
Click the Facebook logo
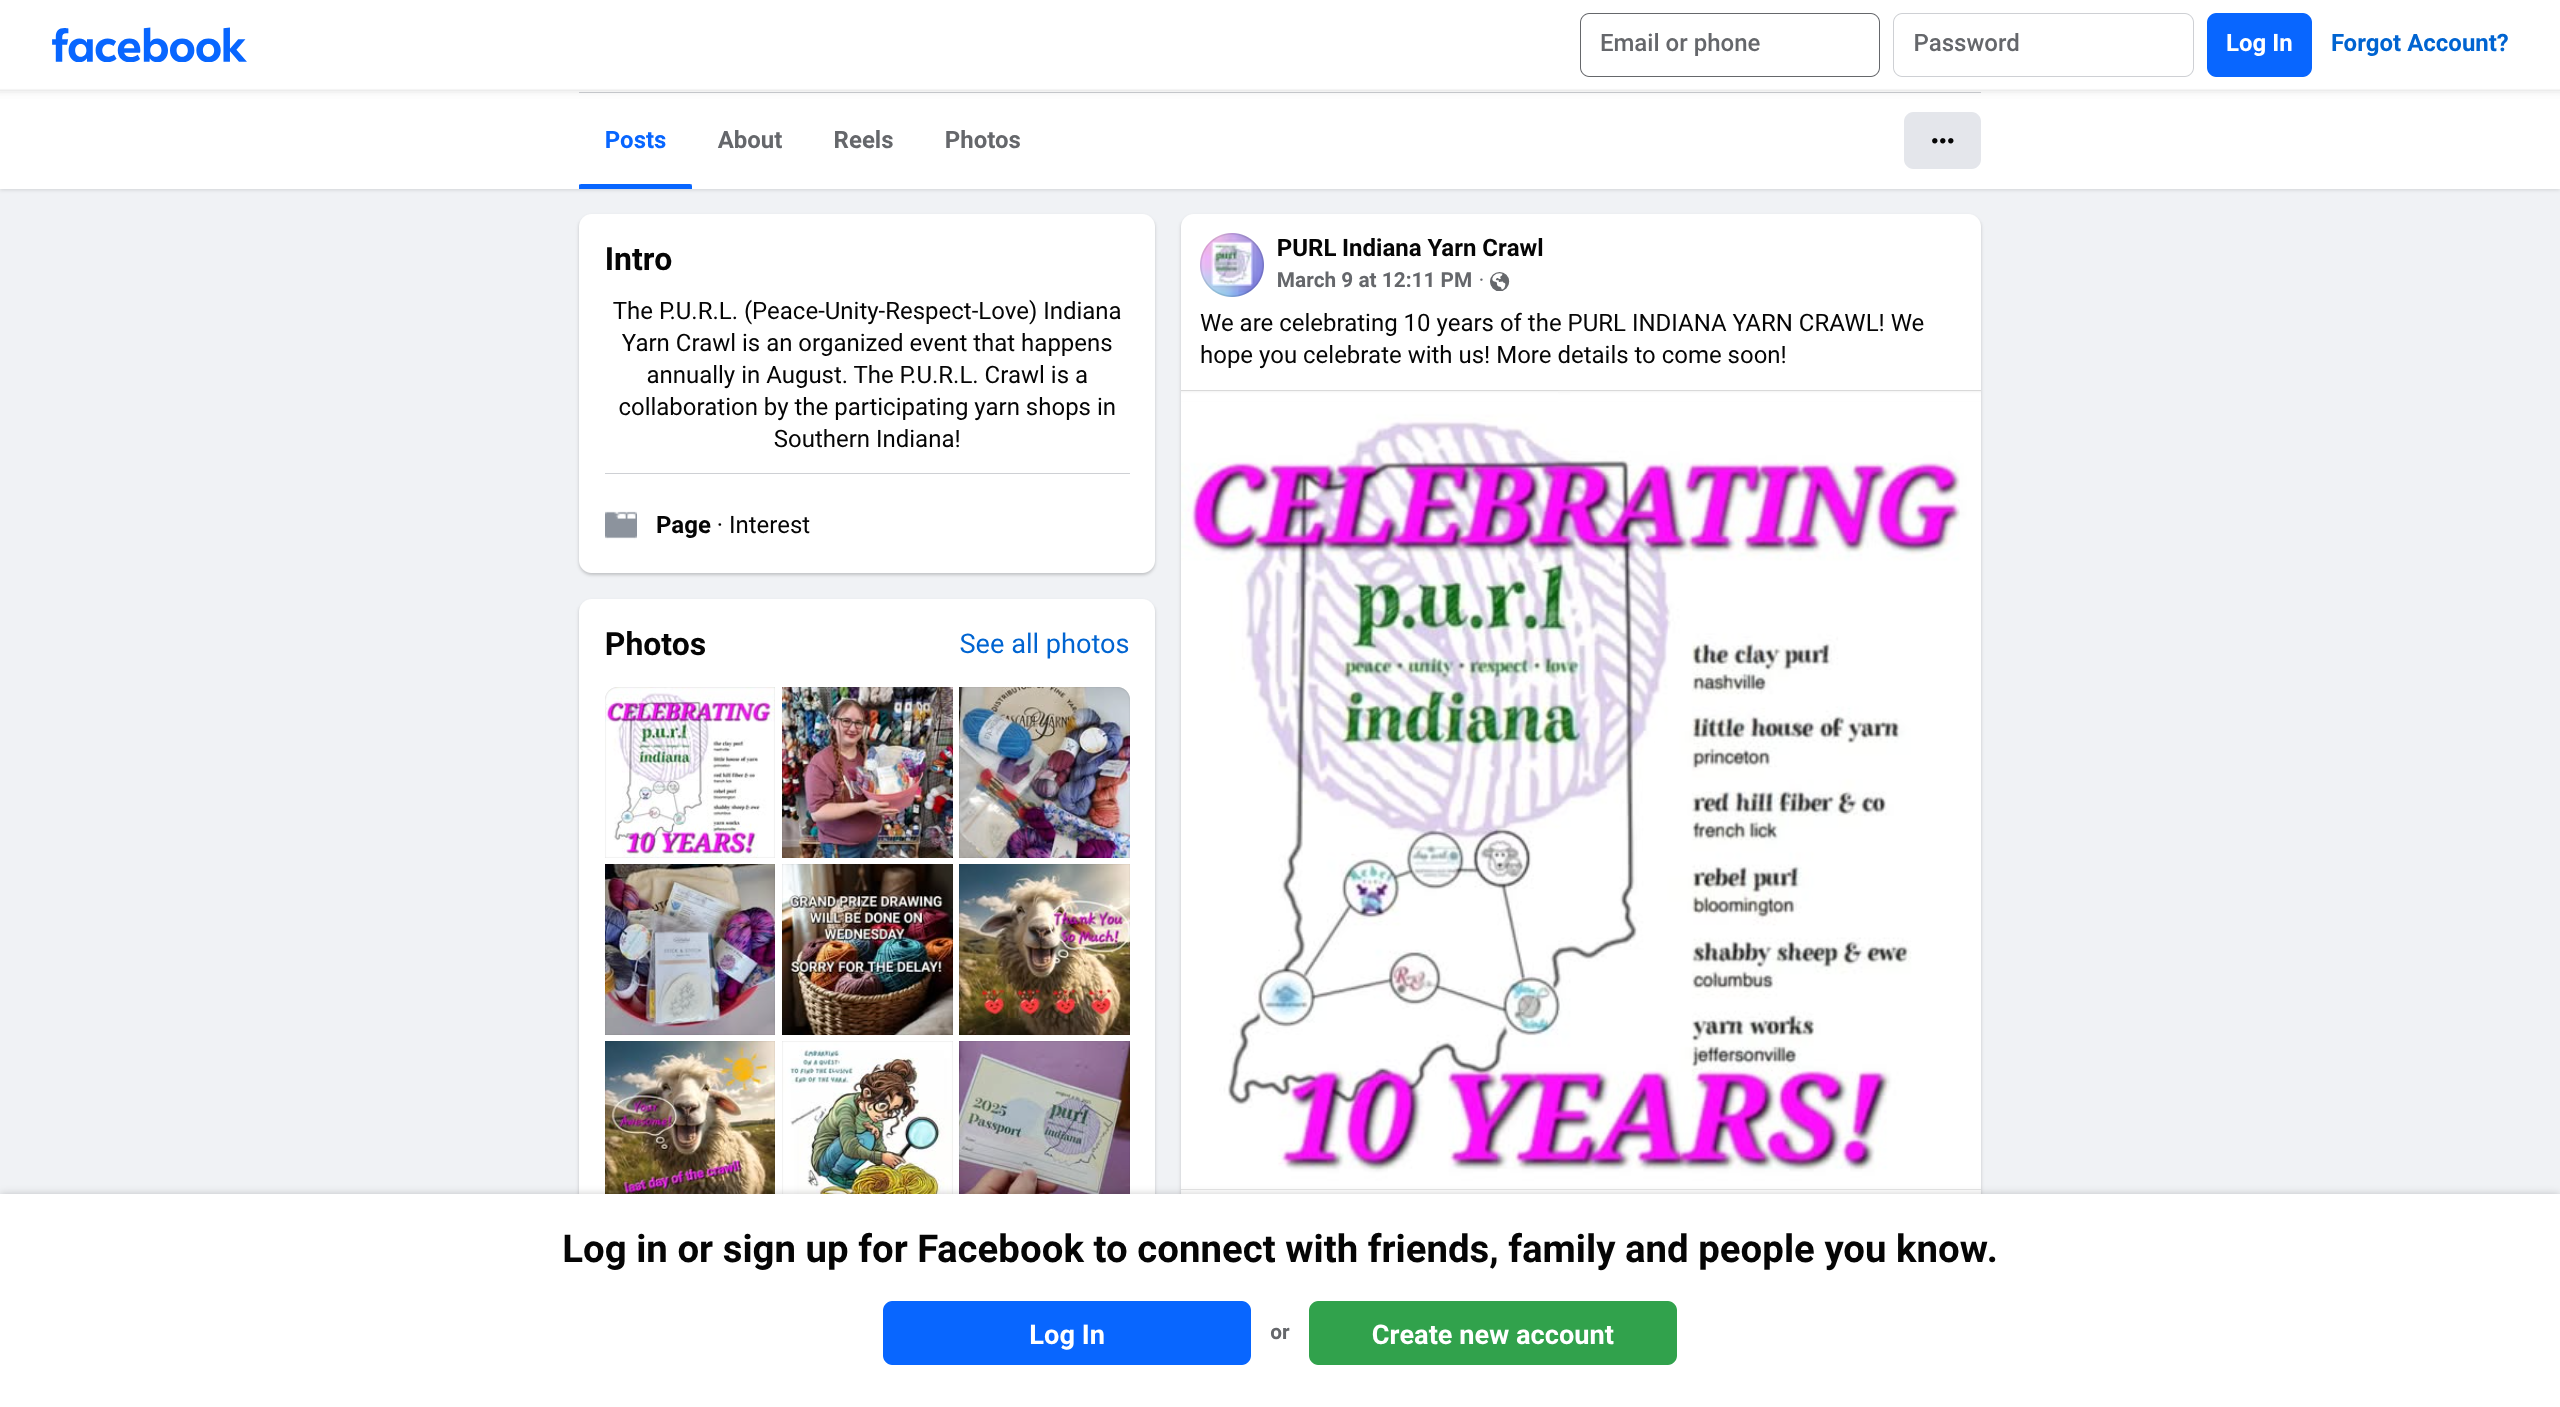148,46
